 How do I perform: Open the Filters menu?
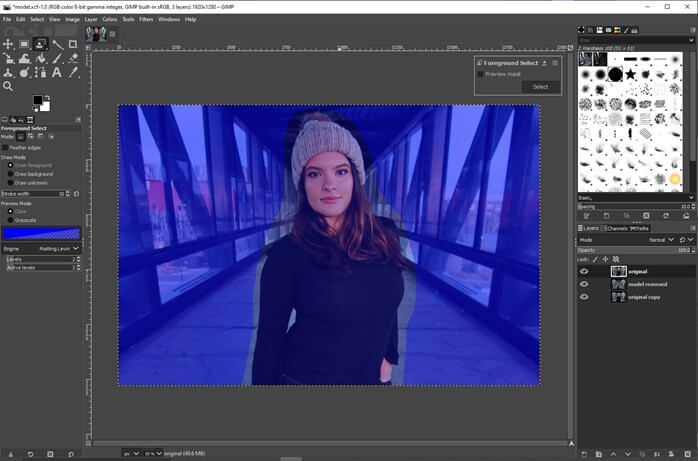pos(146,20)
